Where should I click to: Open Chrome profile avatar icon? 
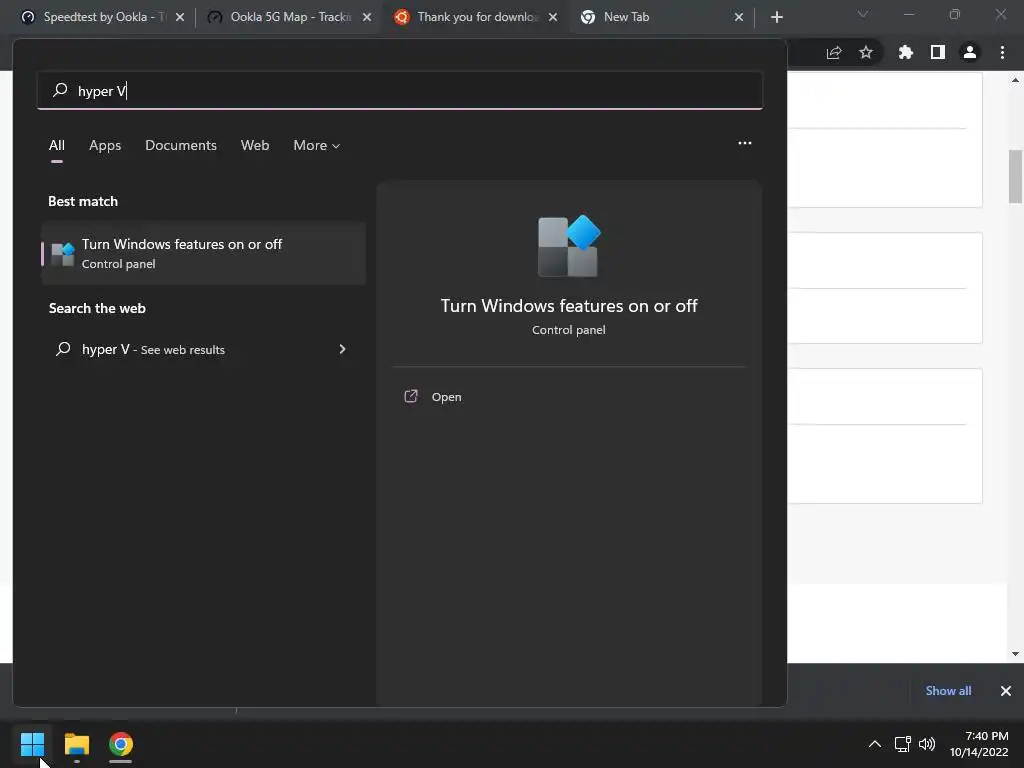coord(970,52)
